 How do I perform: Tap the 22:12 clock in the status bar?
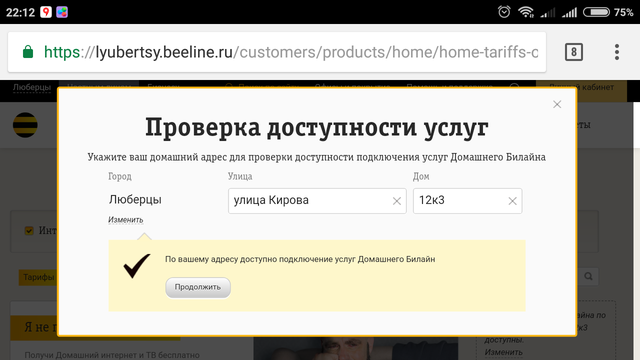(x=20, y=12)
